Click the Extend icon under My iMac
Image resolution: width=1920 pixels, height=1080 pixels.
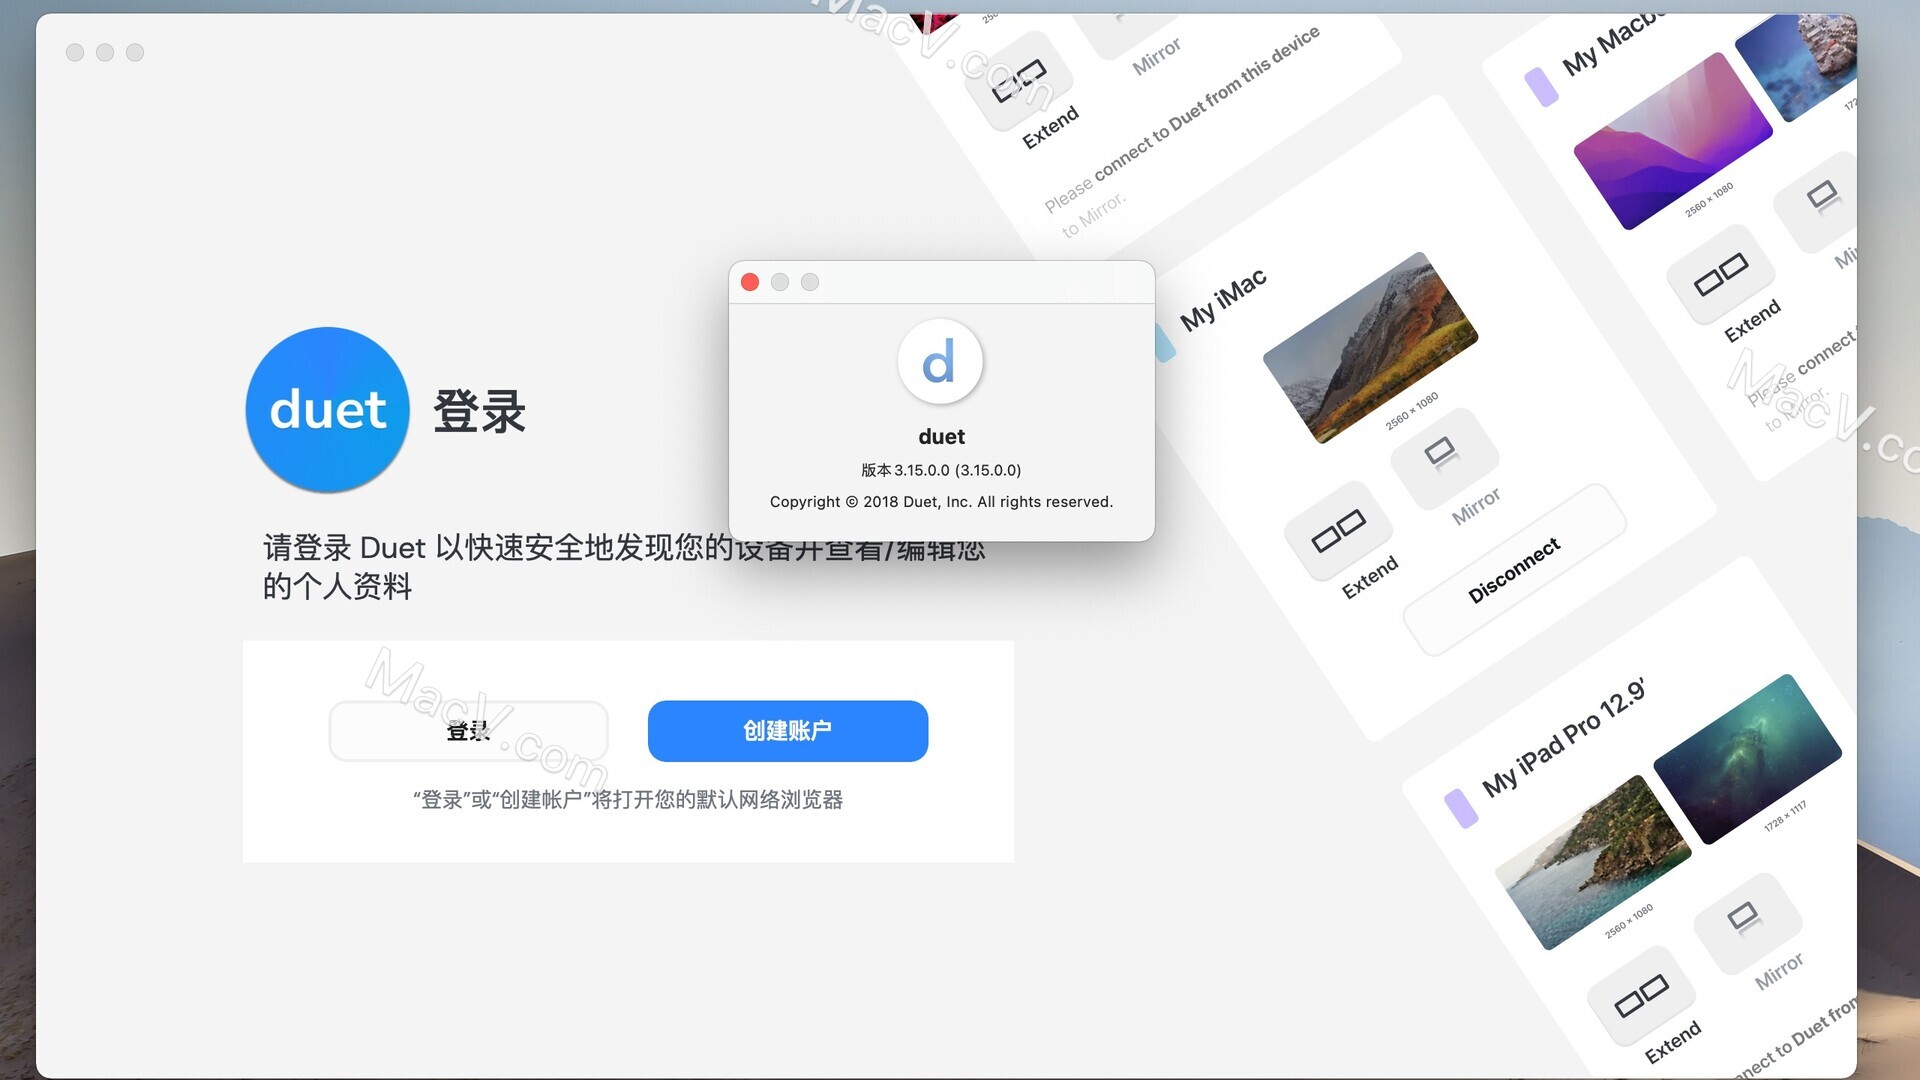pos(1338,531)
